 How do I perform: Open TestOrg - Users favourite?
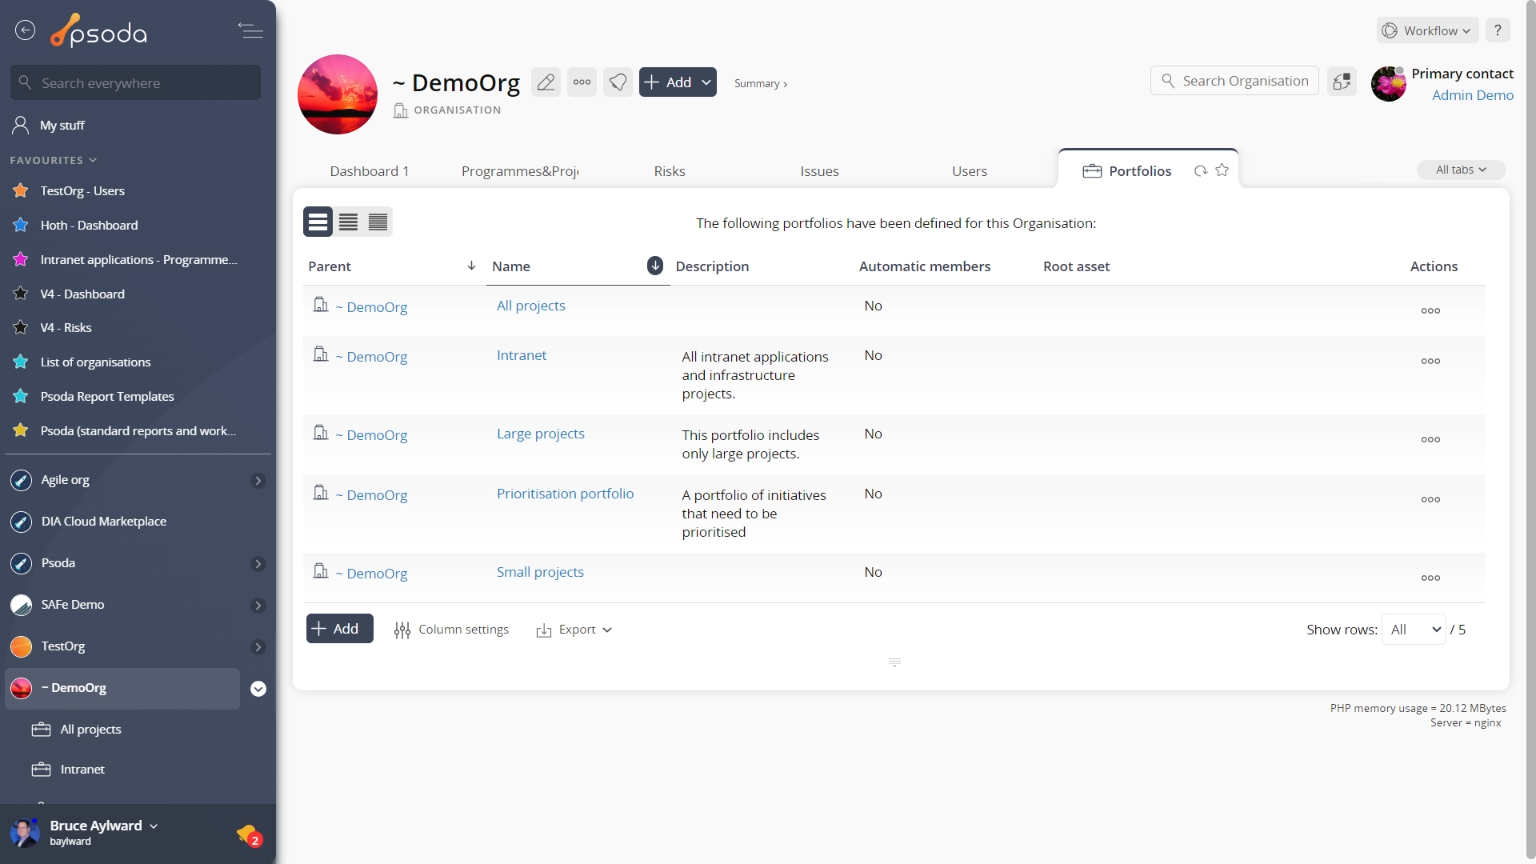tap(82, 191)
